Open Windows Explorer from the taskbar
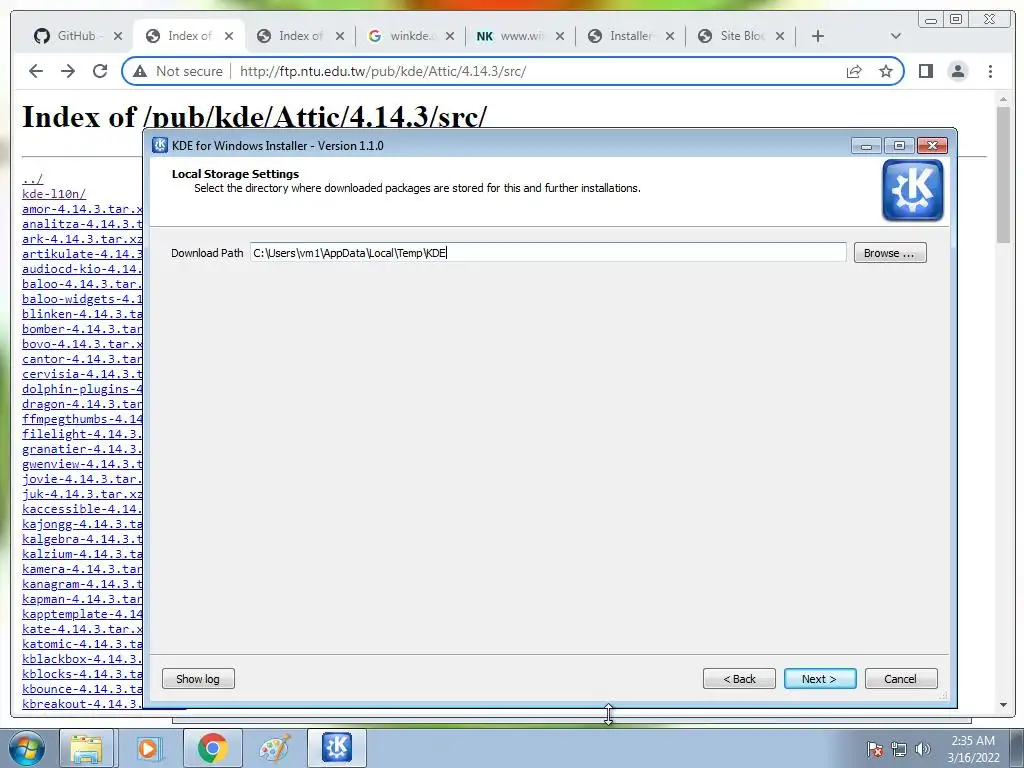The image size is (1024, 768). tap(86, 748)
